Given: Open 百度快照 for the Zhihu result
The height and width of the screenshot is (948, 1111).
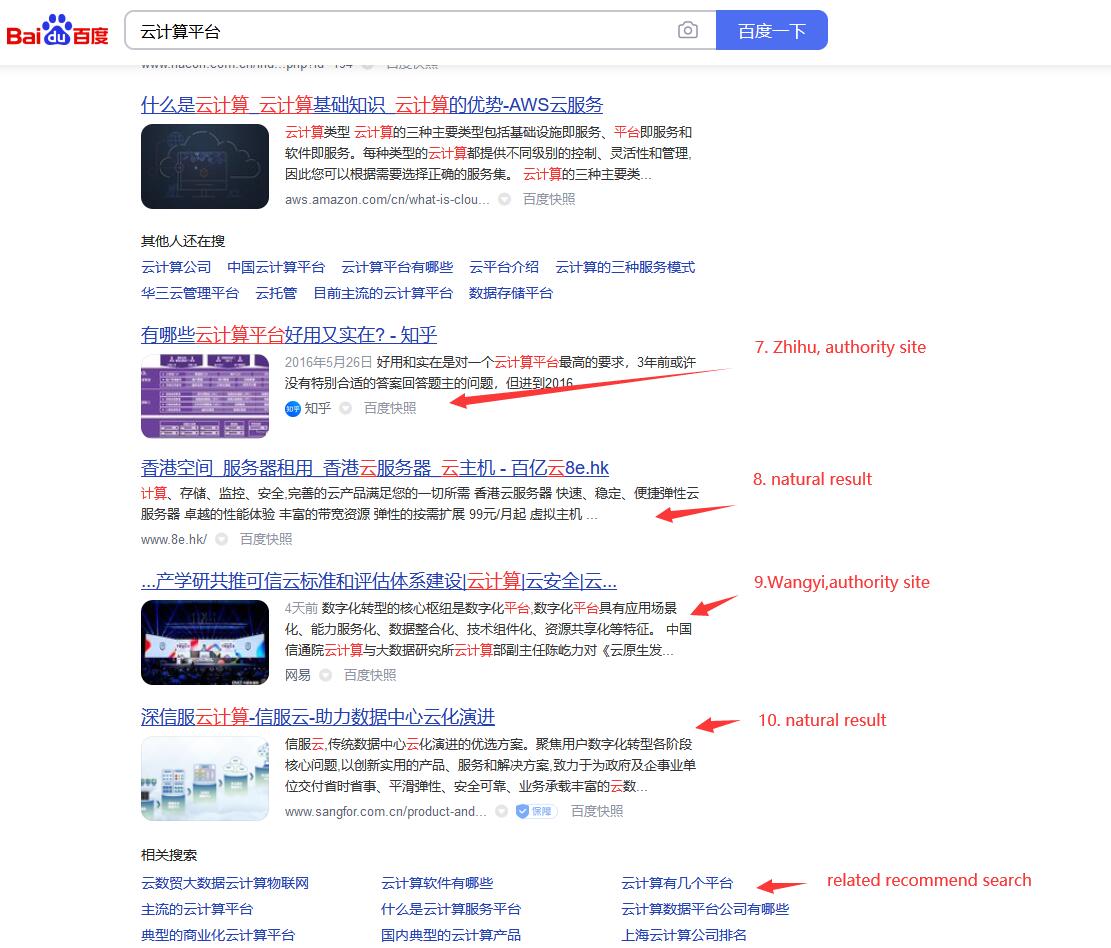Looking at the screenshot, I should click(390, 408).
